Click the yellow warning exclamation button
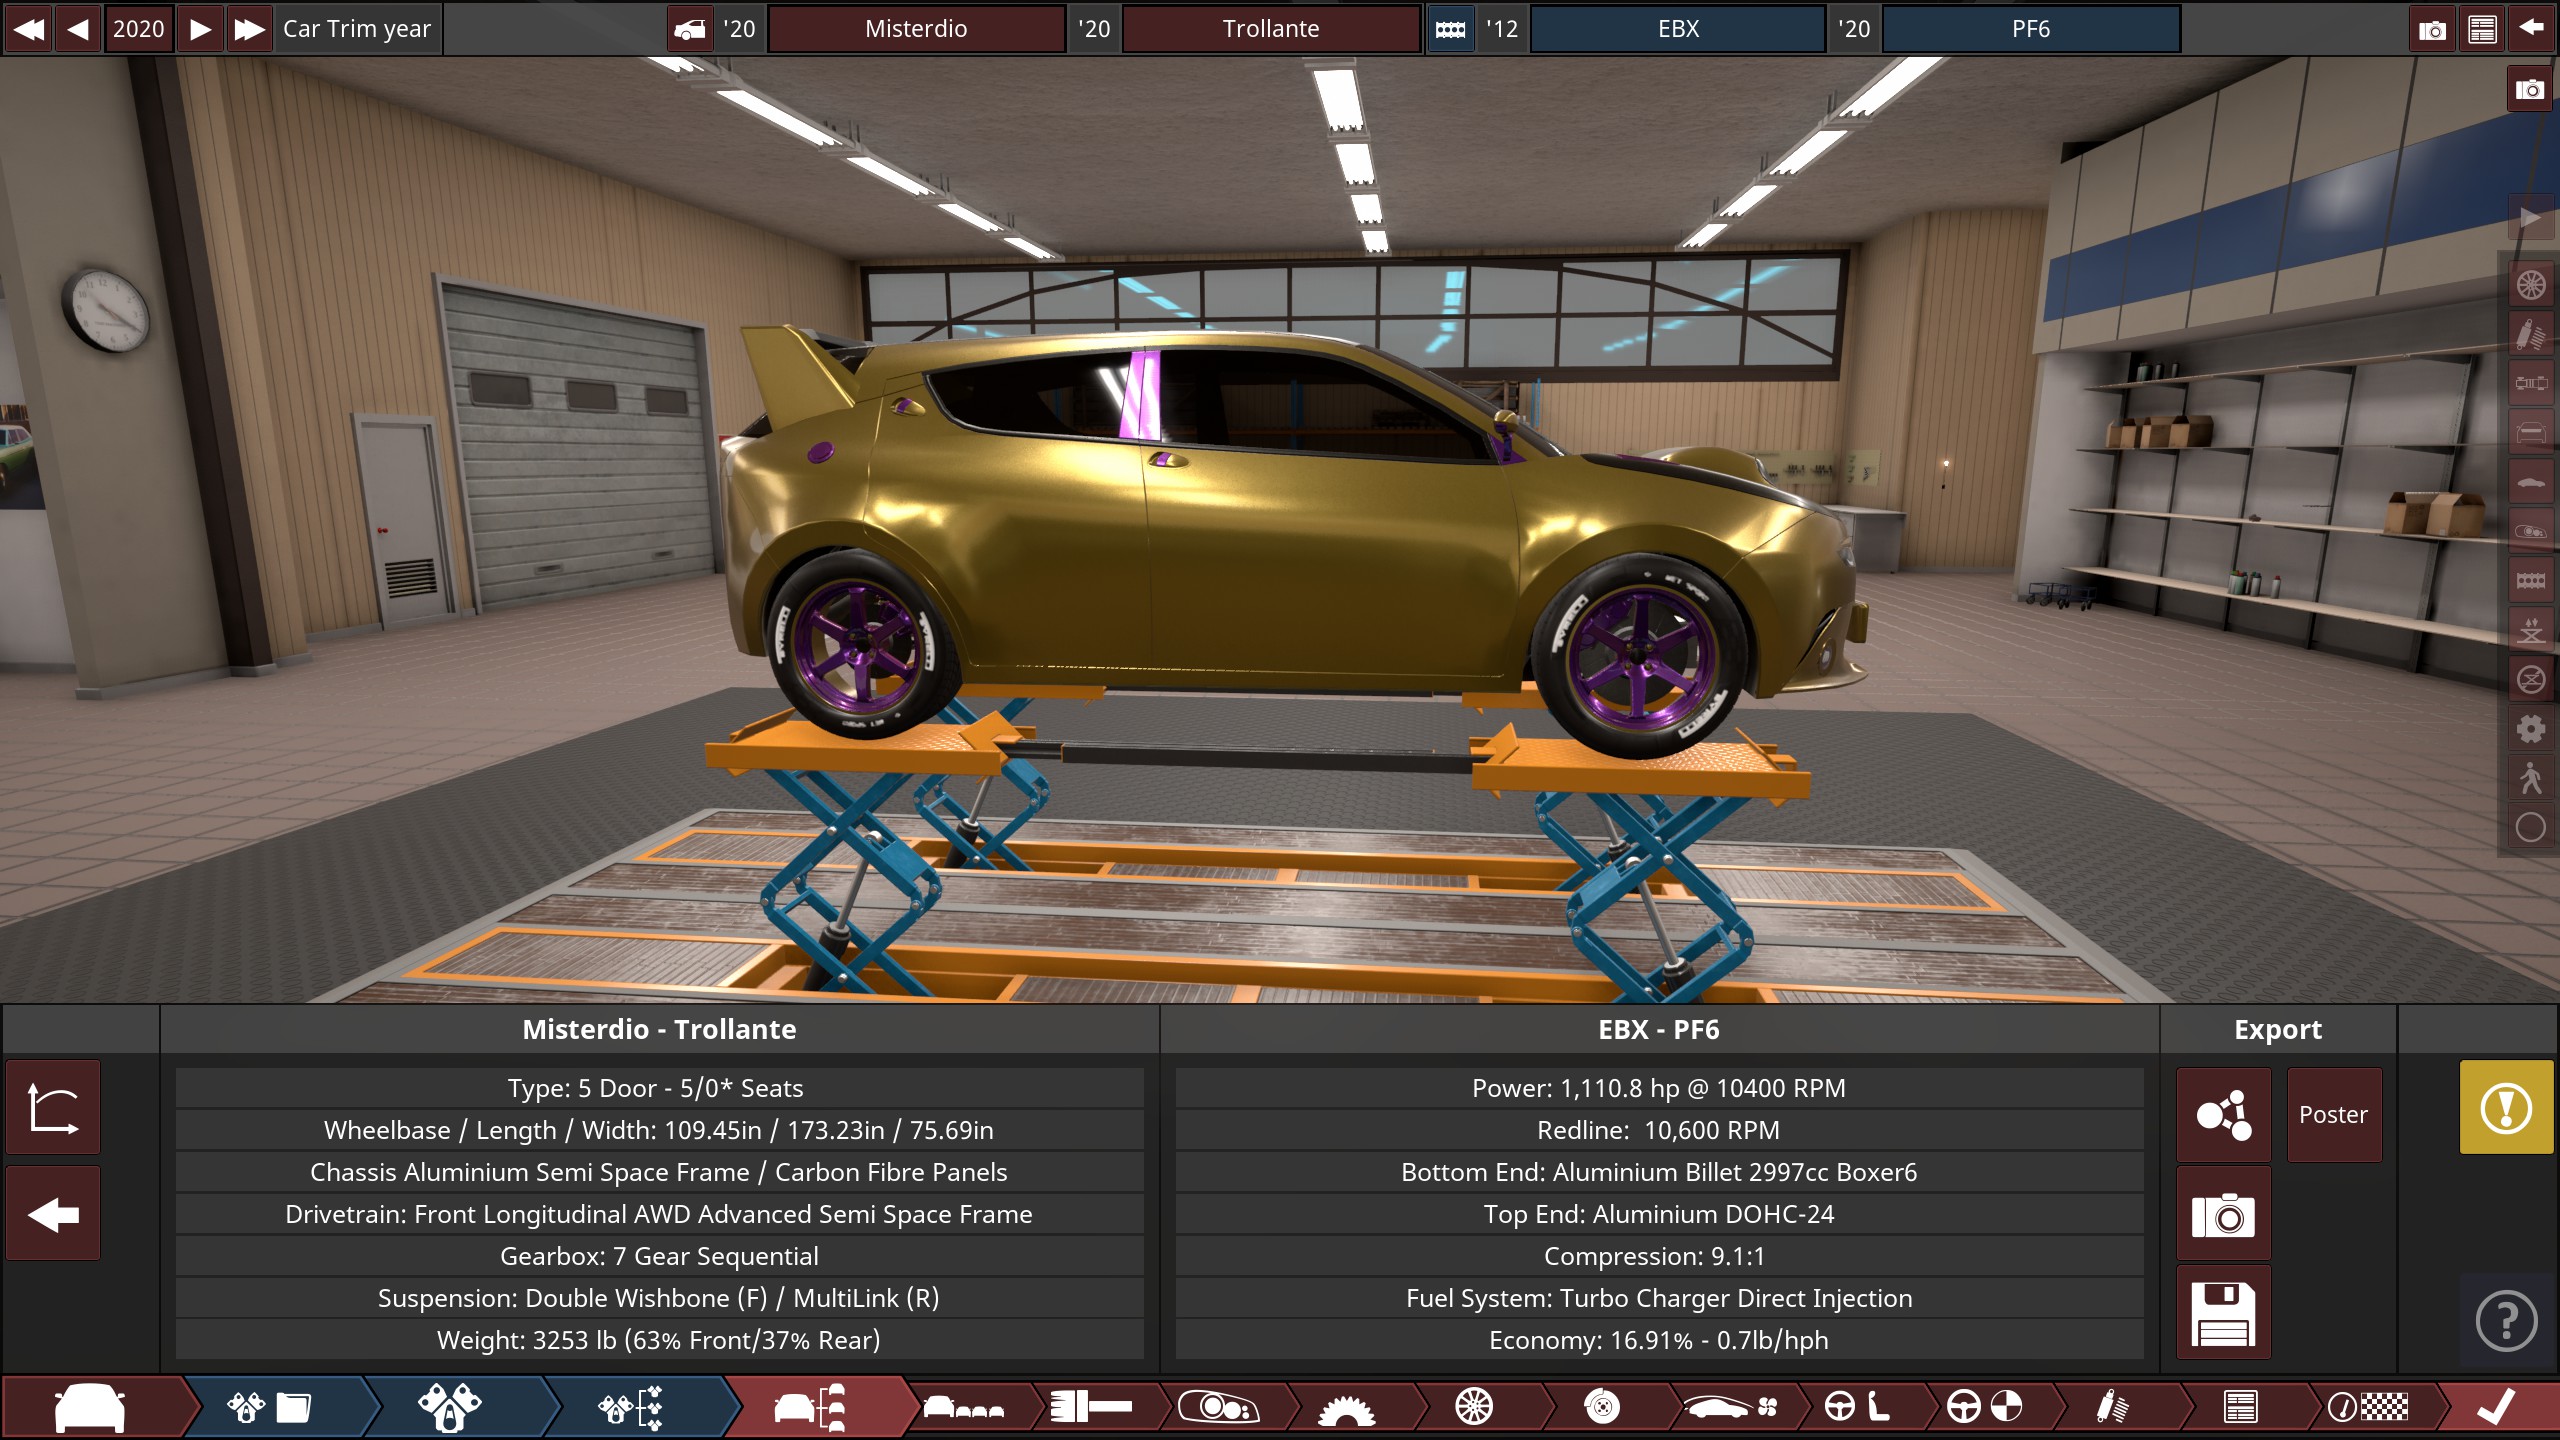The width and height of the screenshot is (2560, 1440). [2506, 1108]
